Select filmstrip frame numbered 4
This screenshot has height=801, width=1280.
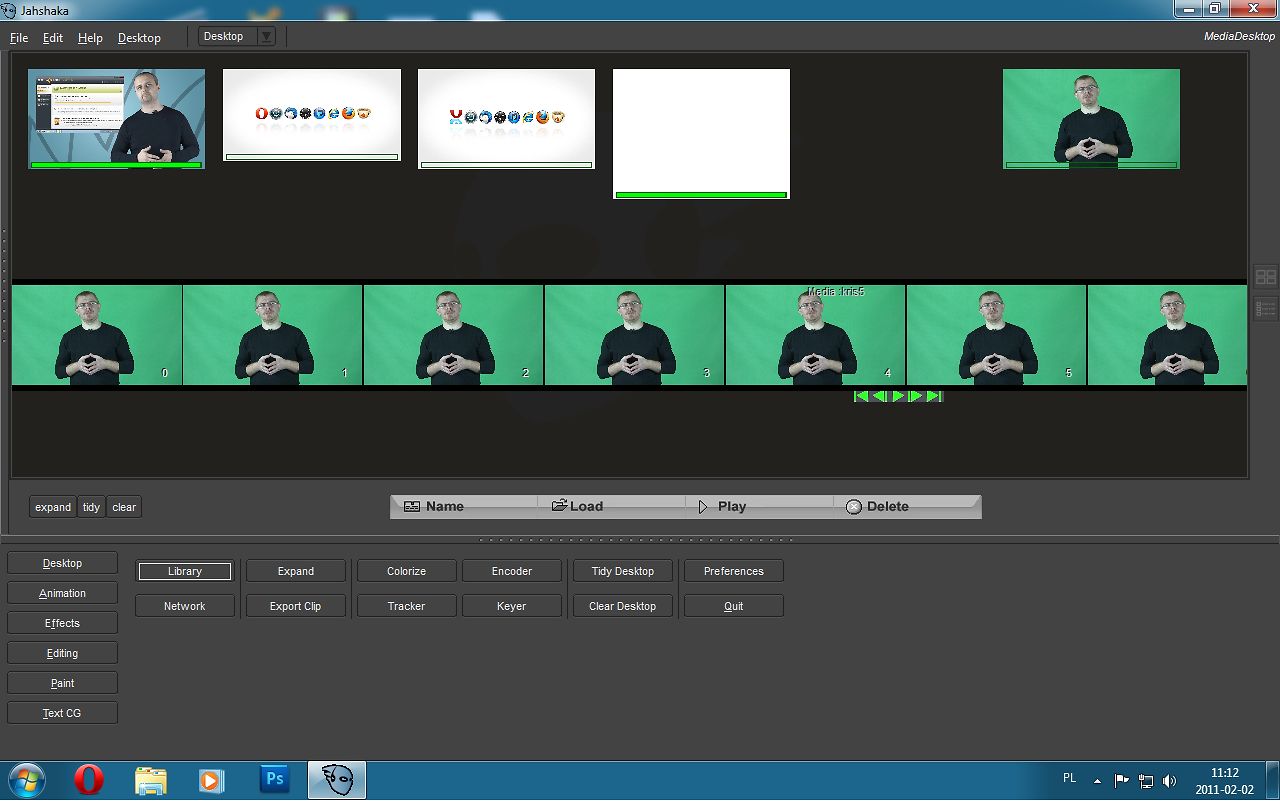pos(816,335)
